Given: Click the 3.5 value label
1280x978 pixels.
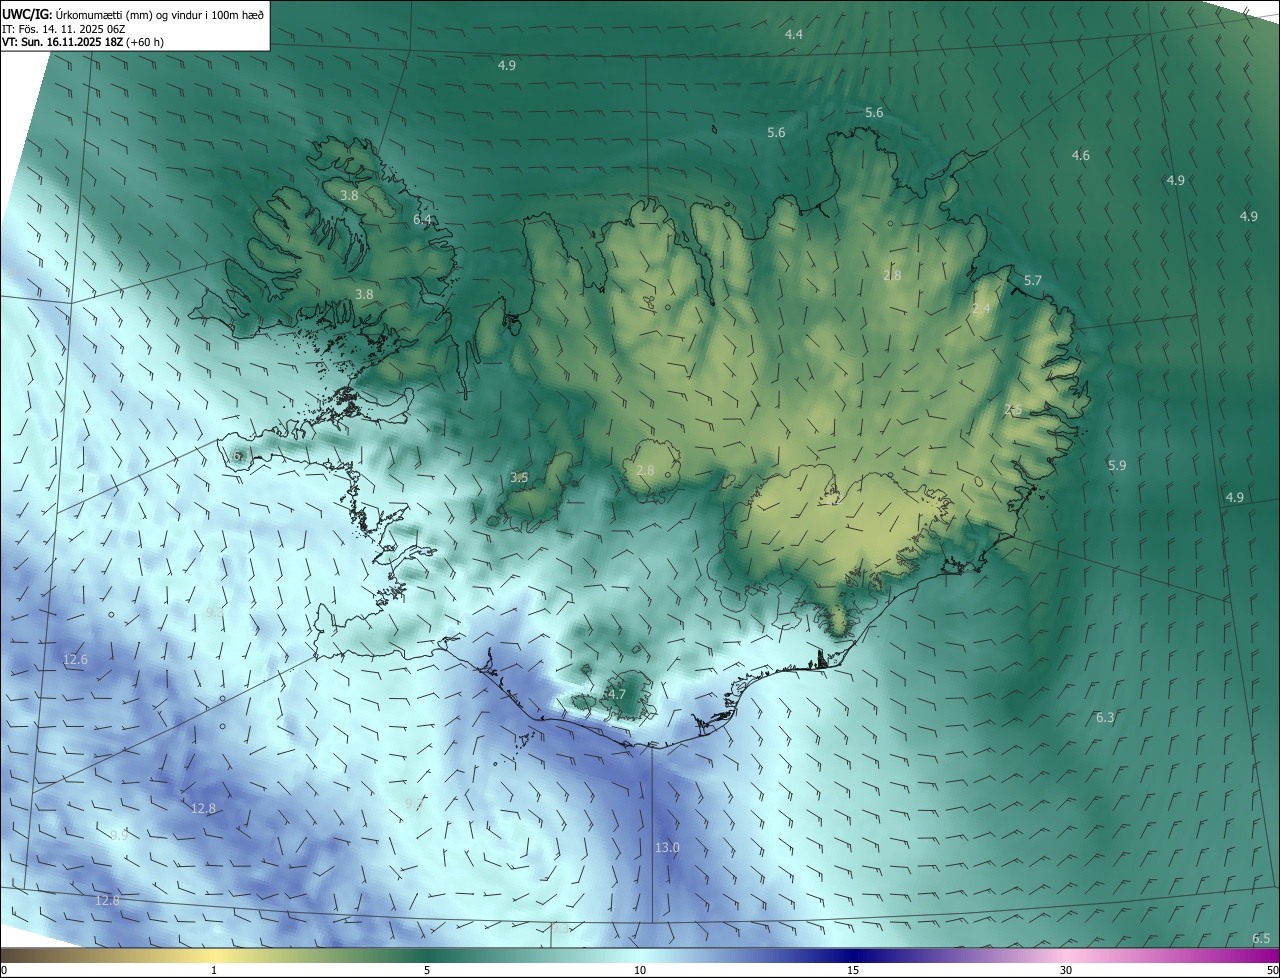Looking at the screenshot, I should coord(519,478).
